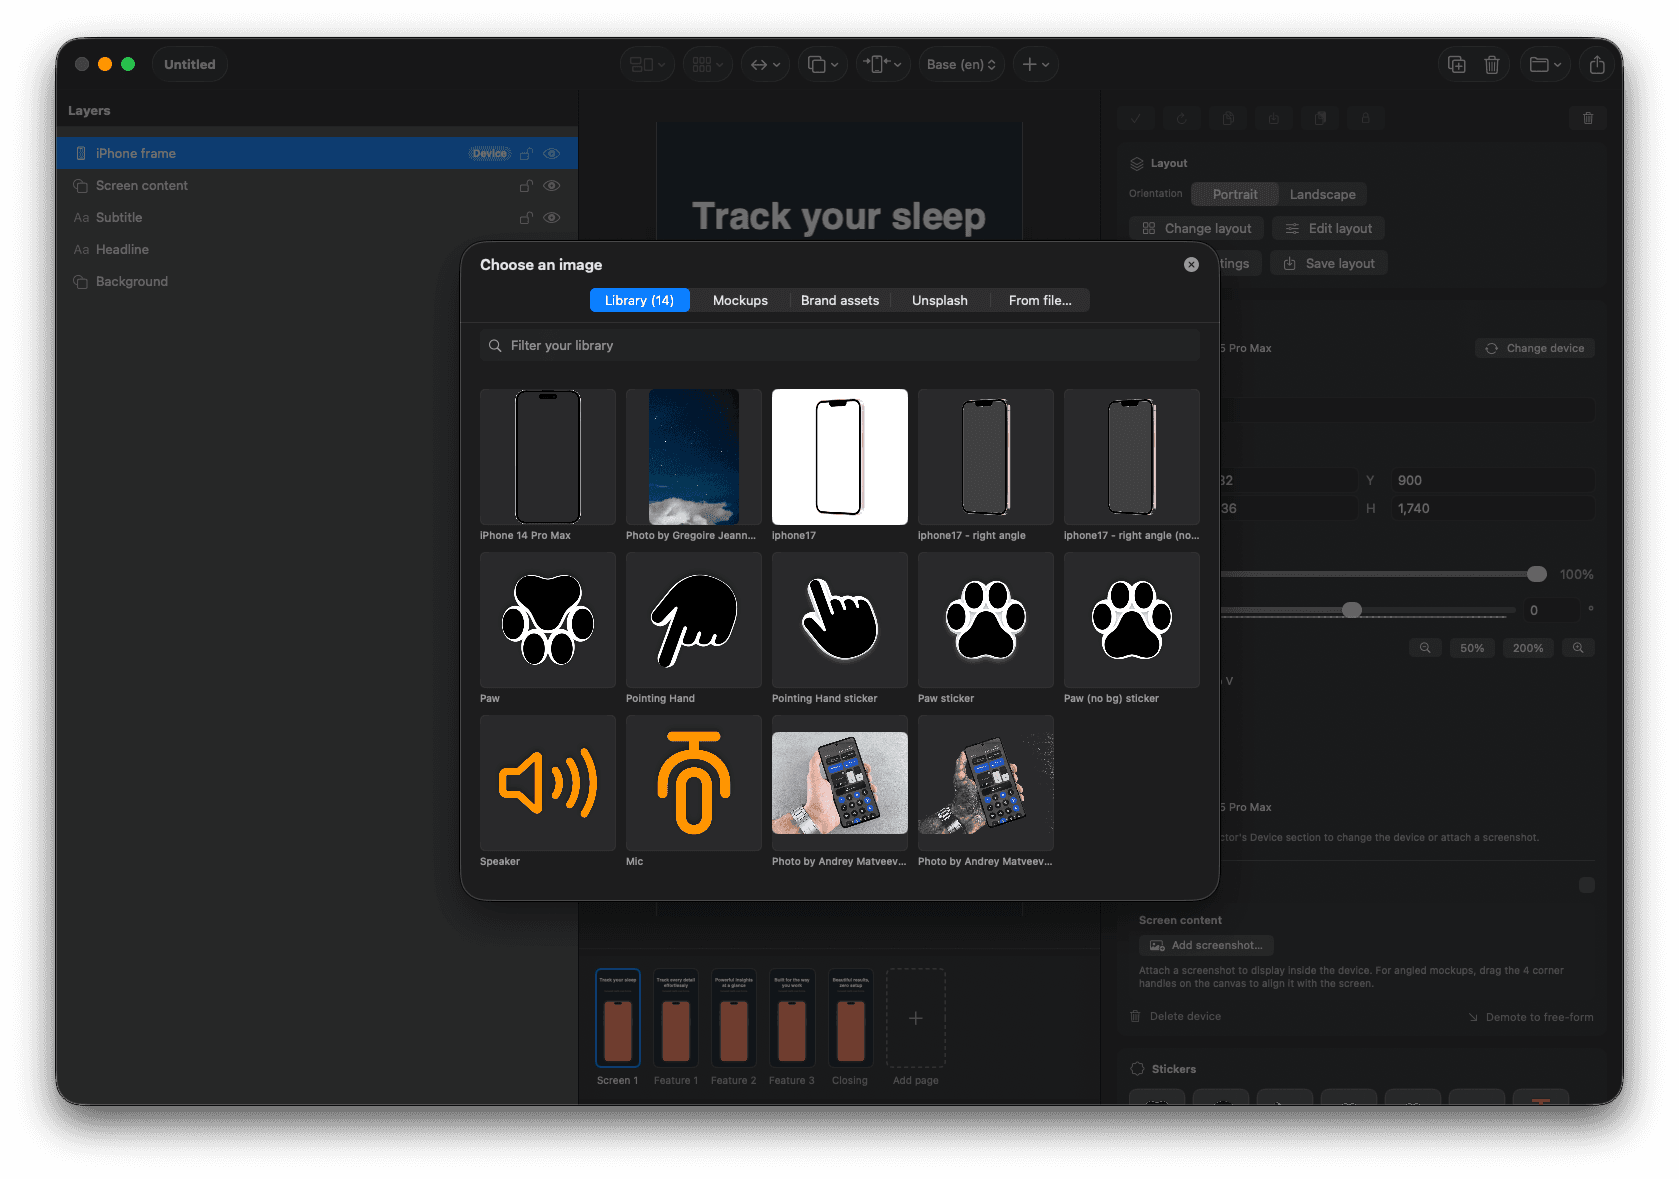Open the Add page placeholder
The image size is (1679, 1179).
coord(915,1018)
